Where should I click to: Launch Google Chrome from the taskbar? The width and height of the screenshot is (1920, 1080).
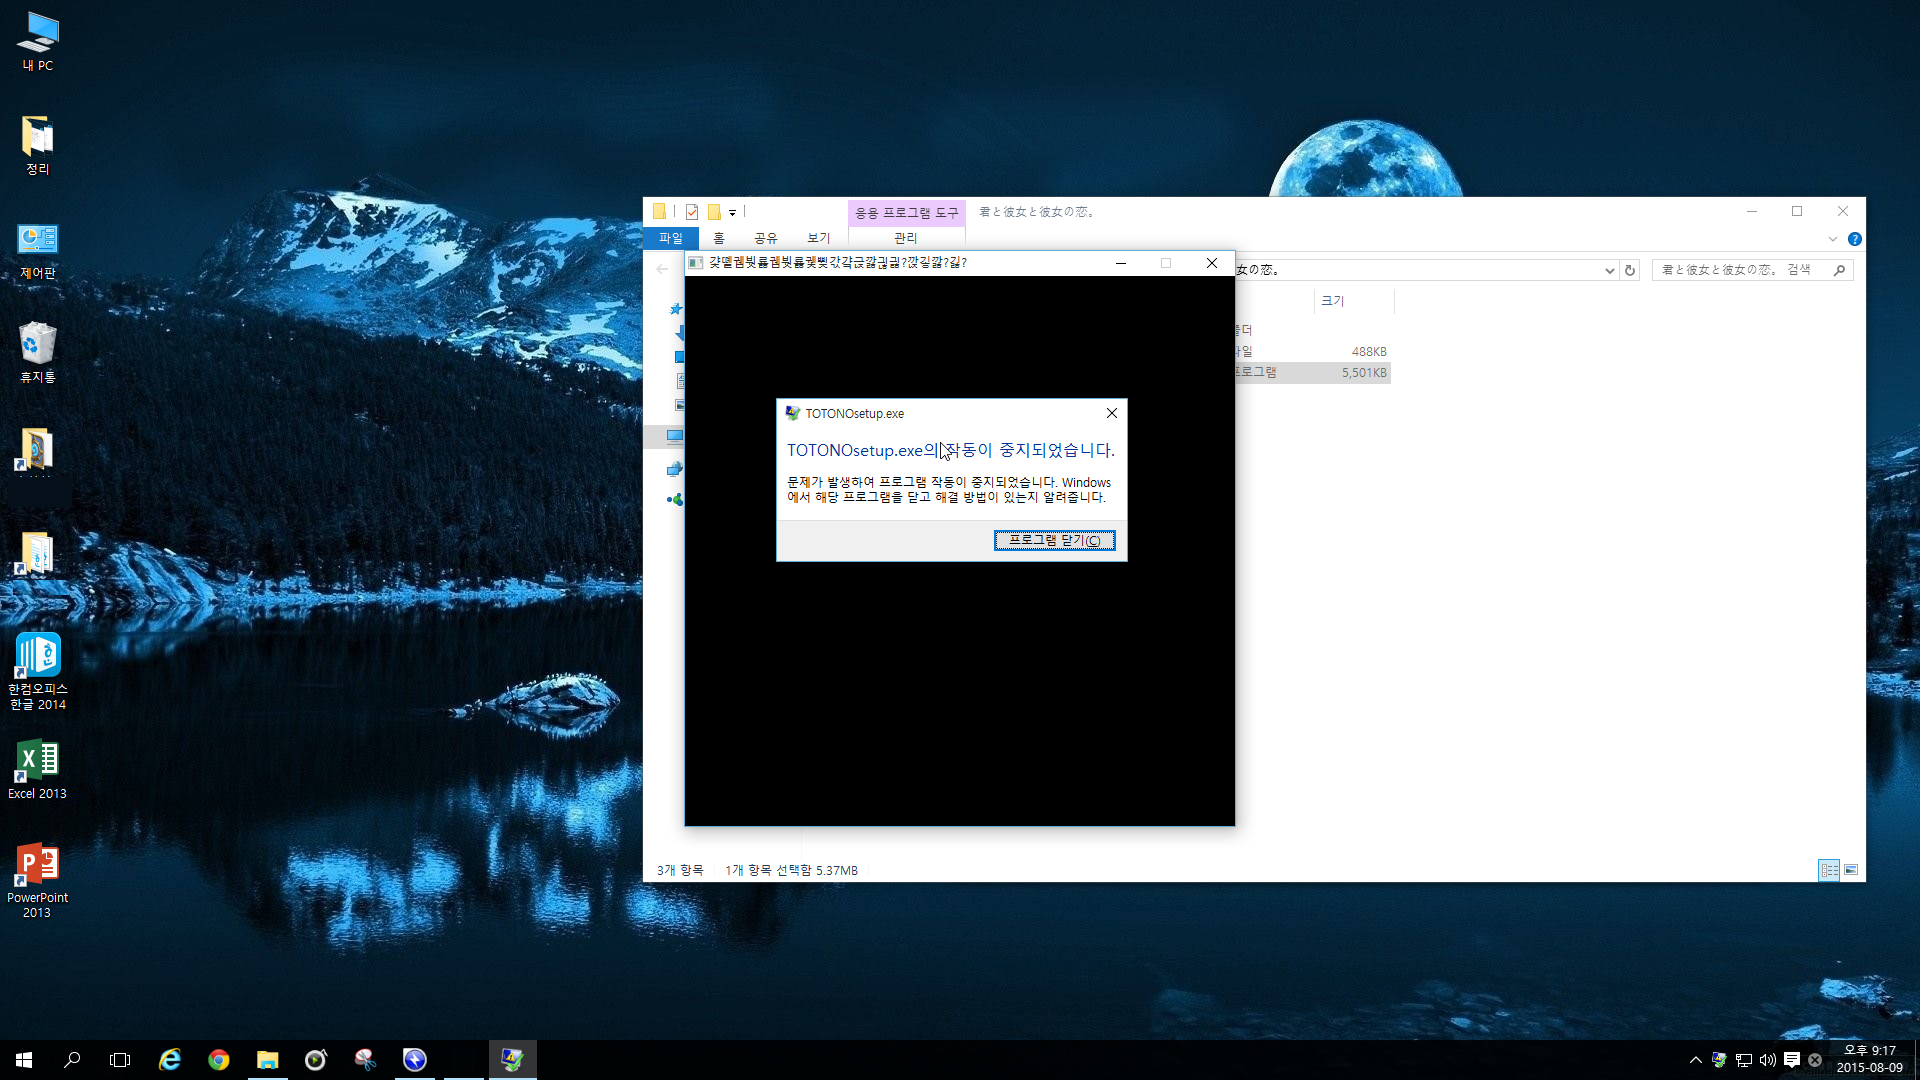(x=219, y=1059)
